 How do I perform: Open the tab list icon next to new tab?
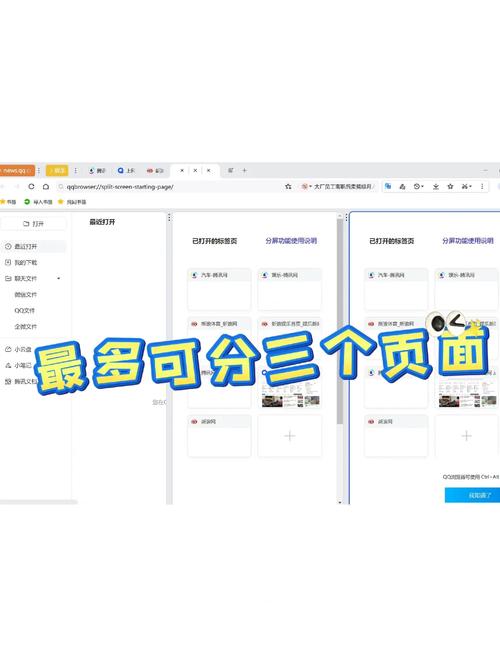(230, 170)
